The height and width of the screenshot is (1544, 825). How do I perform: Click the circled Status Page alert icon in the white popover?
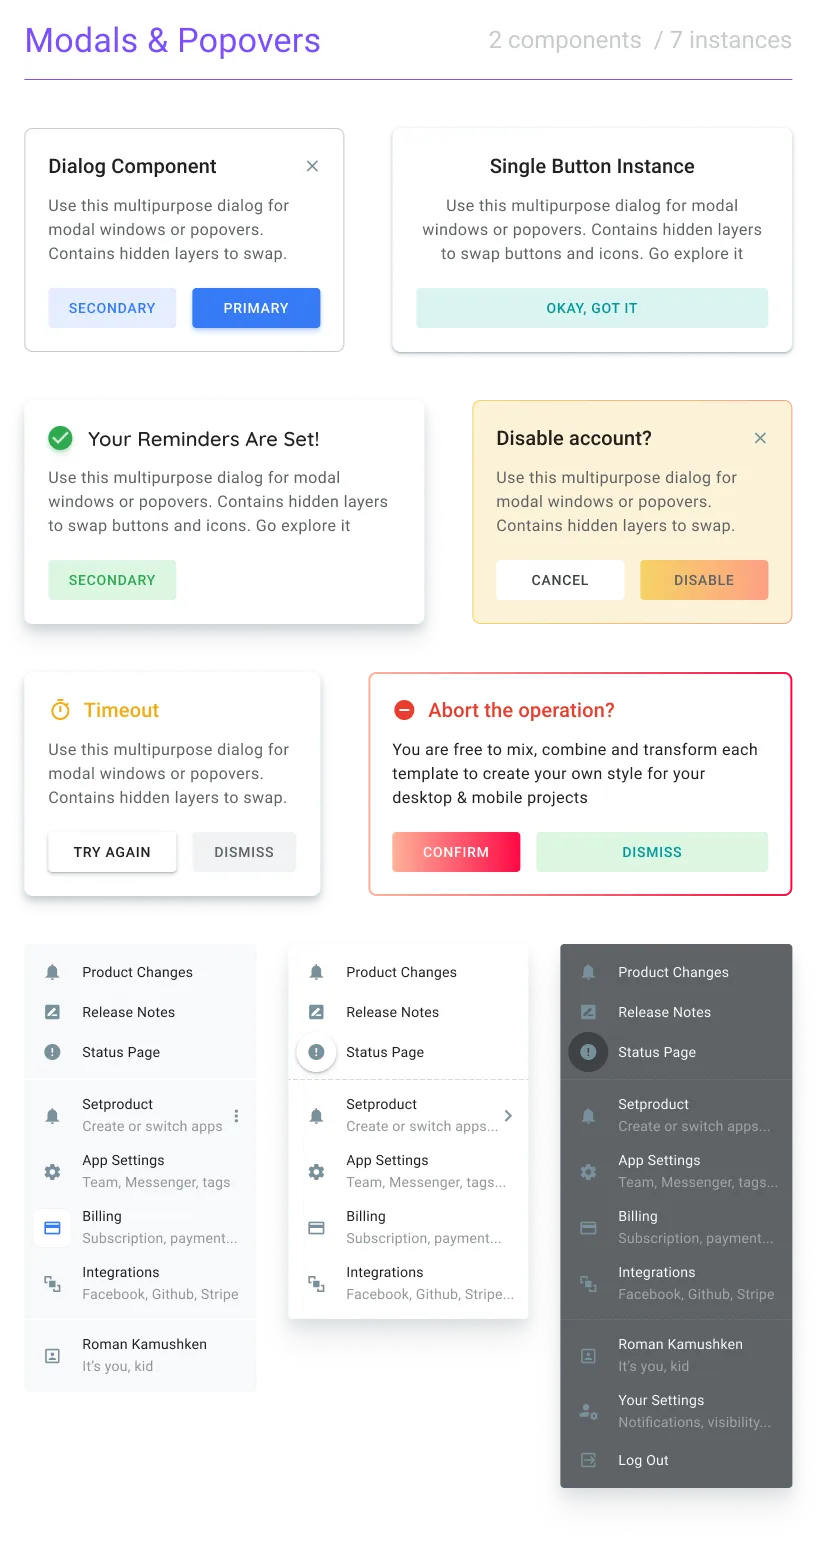(x=317, y=1052)
